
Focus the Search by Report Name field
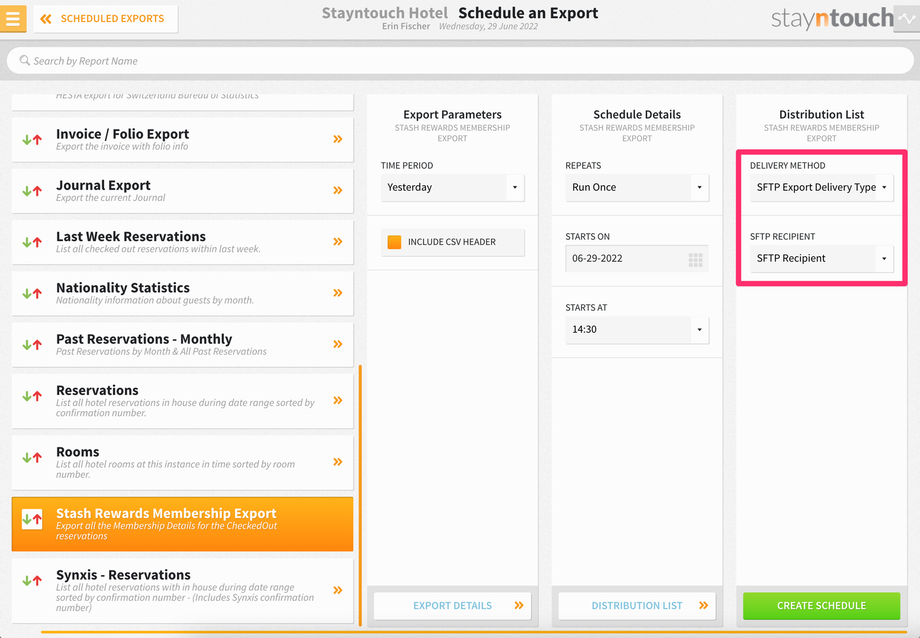point(460,61)
